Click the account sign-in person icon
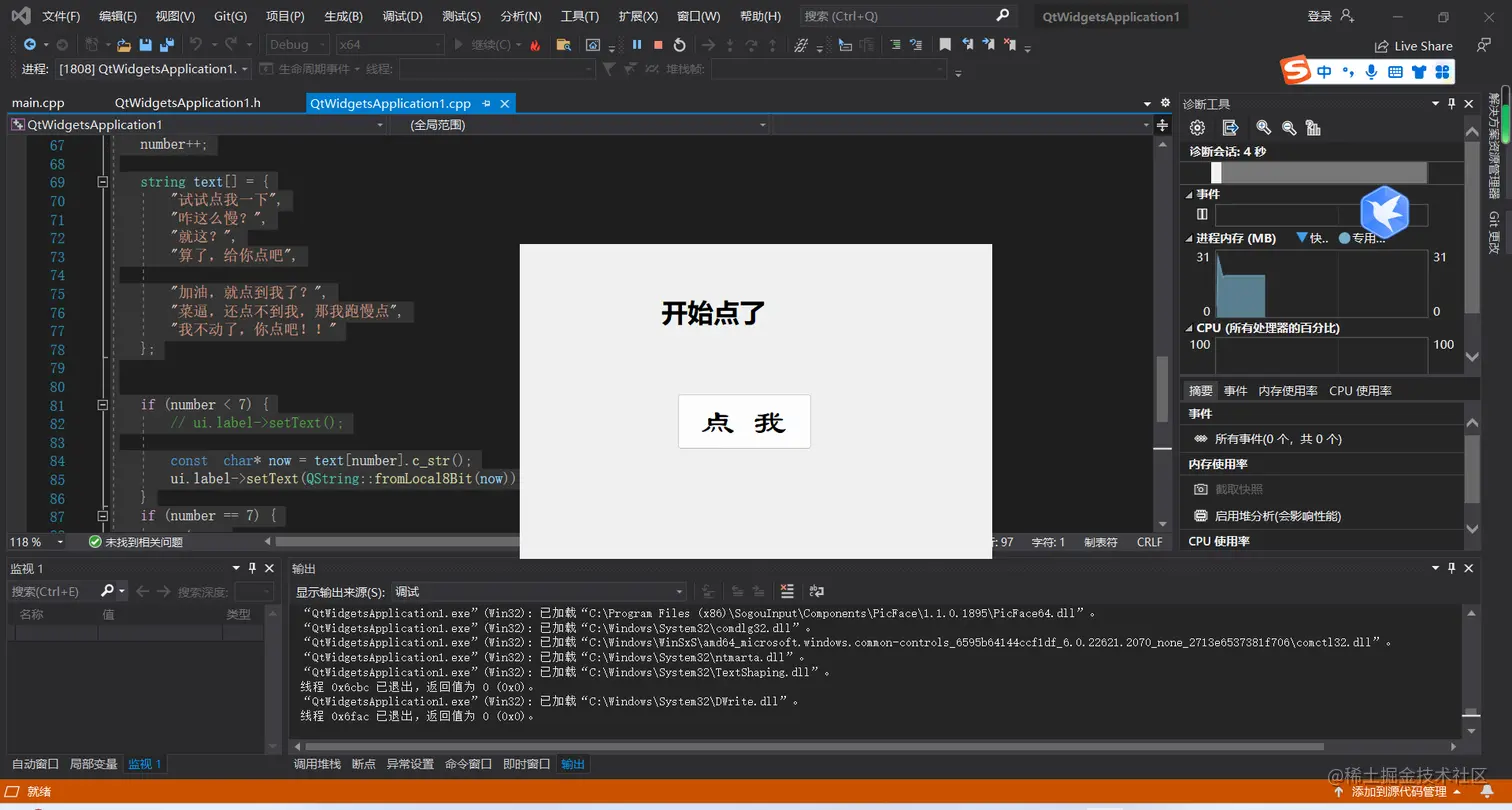Image resolution: width=1512 pixels, height=810 pixels. point(1346,16)
